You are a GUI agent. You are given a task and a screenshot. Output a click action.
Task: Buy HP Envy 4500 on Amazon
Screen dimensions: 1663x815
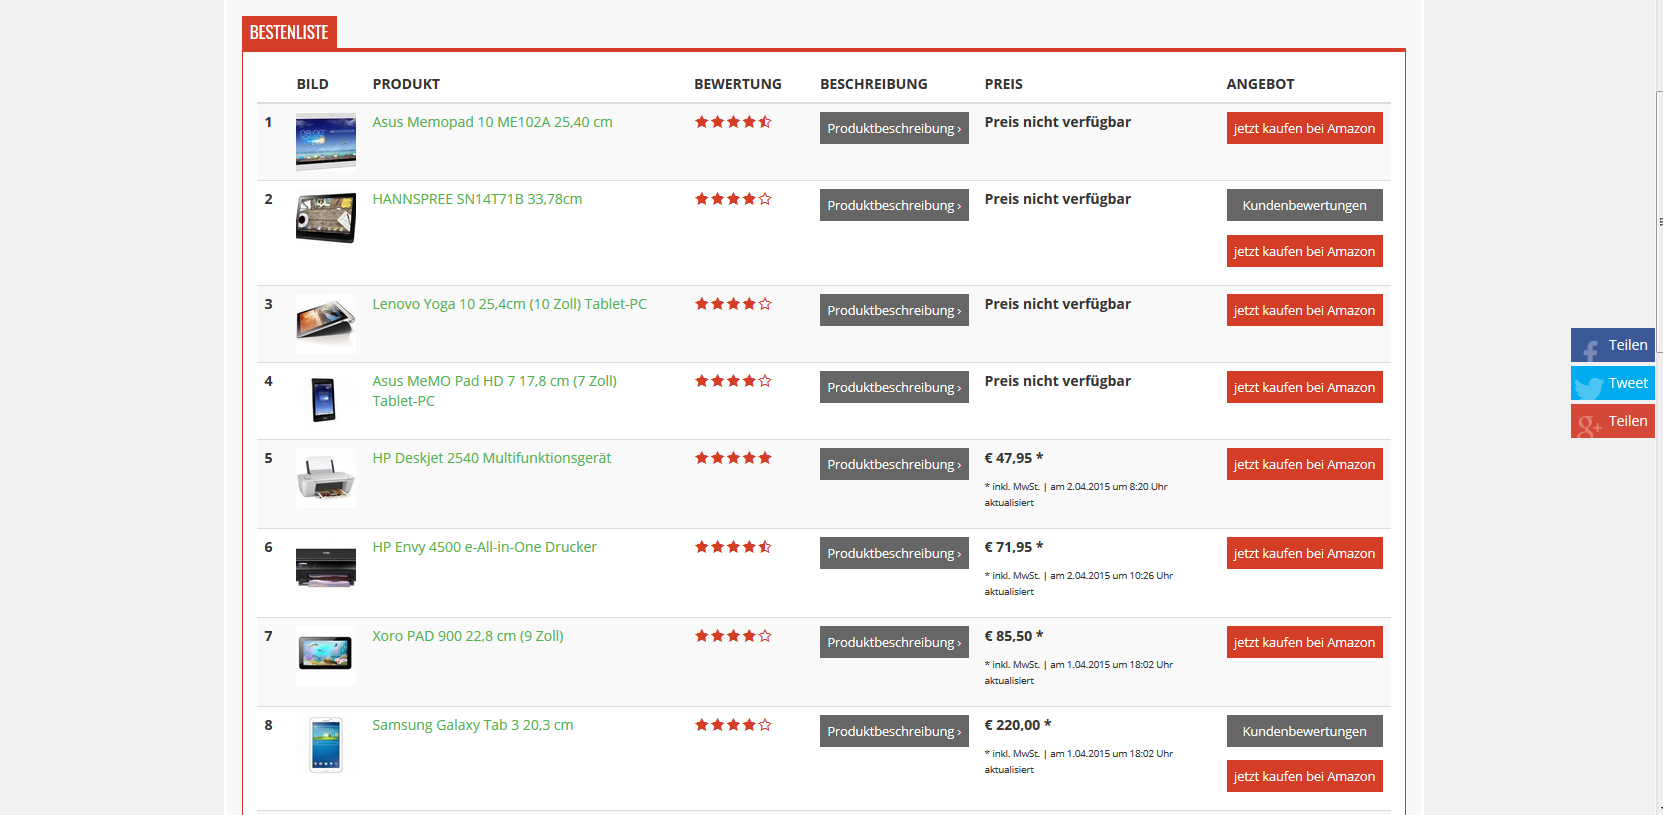(x=1304, y=553)
